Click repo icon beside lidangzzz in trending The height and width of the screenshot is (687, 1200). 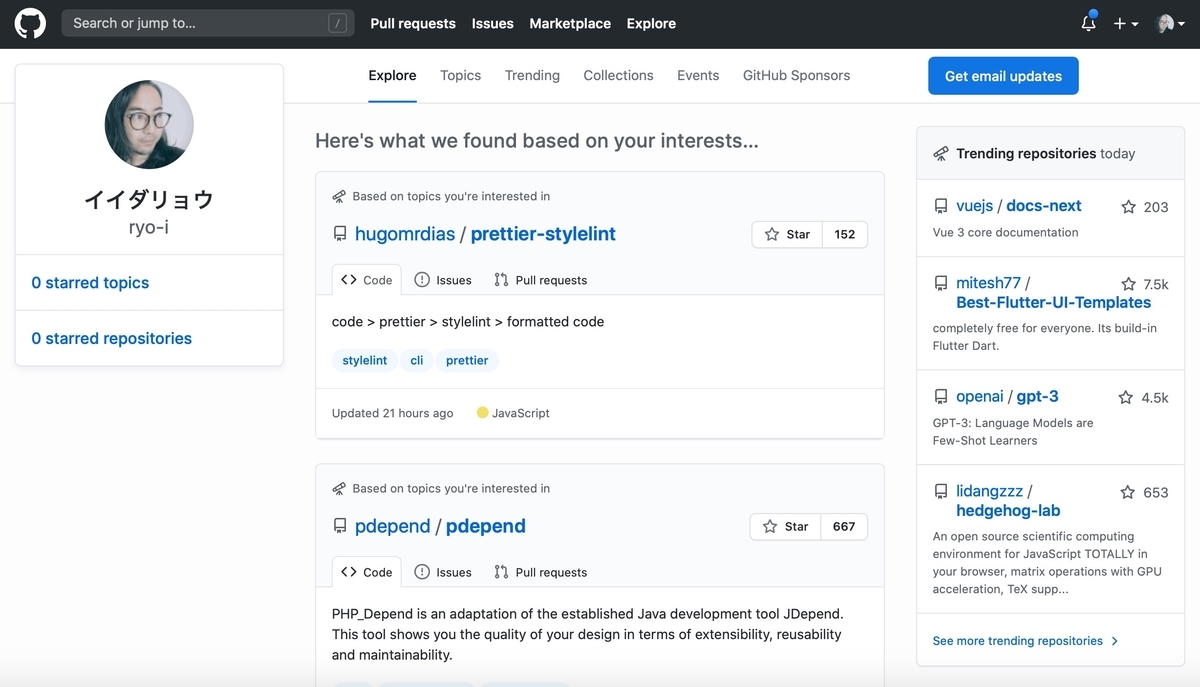click(941, 491)
